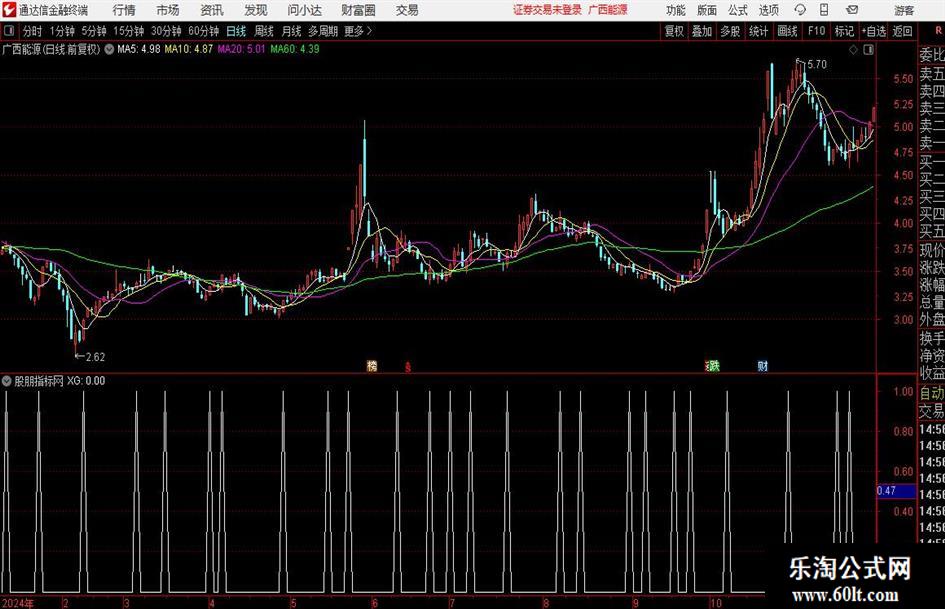Open the sub-chart indicator dropdown arrow
The image size is (945, 609).
tap(7, 381)
